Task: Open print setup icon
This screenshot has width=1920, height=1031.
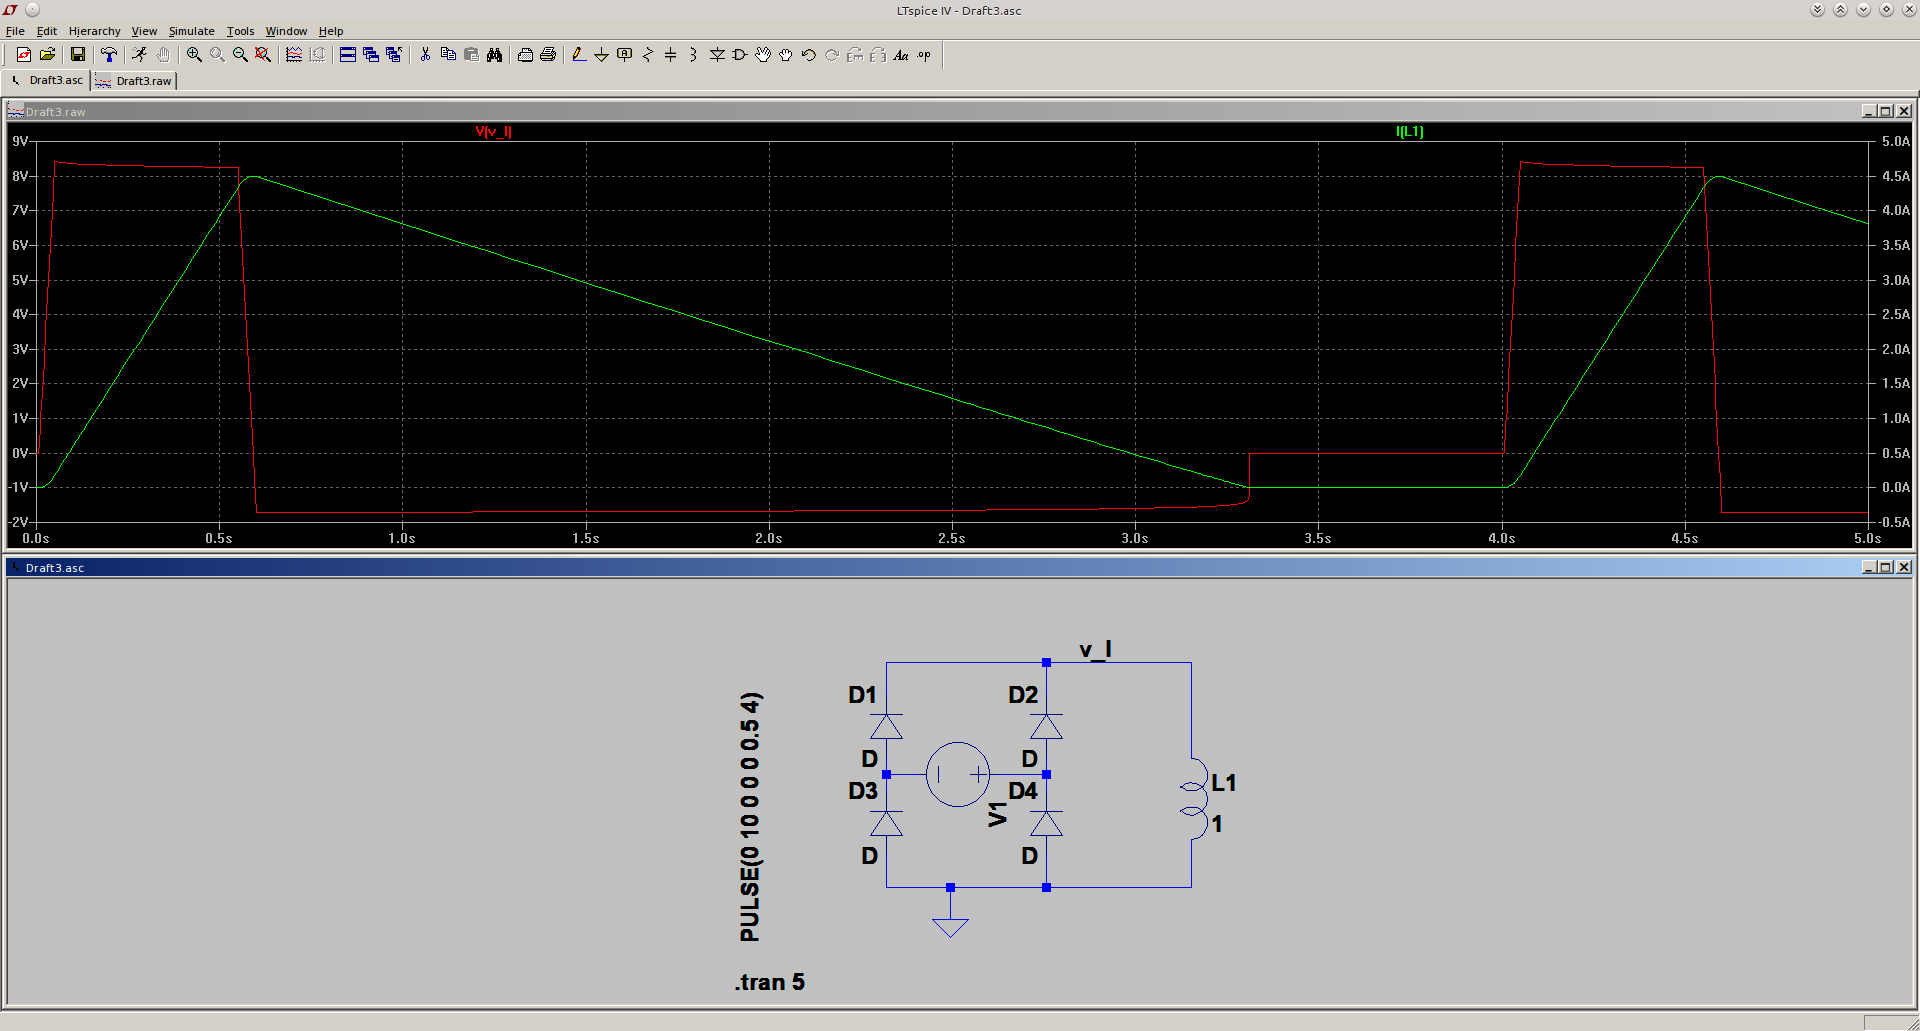Action: [x=525, y=55]
